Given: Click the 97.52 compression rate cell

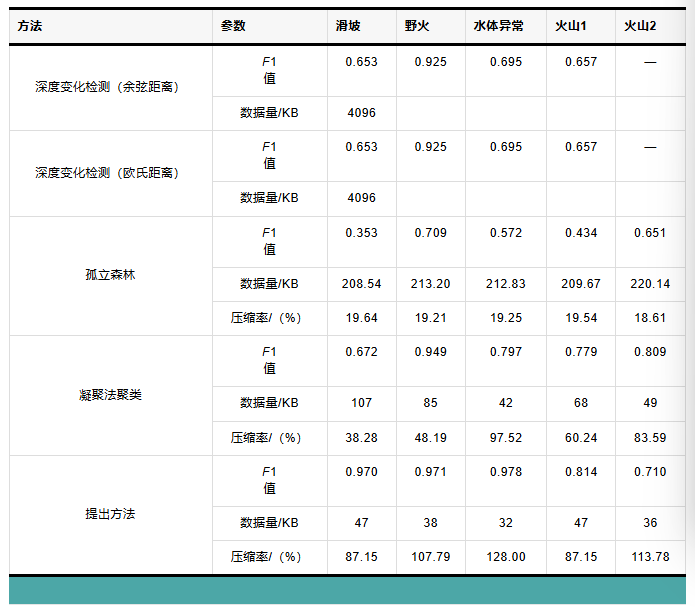Looking at the screenshot, I should click(x=505, y=437).
